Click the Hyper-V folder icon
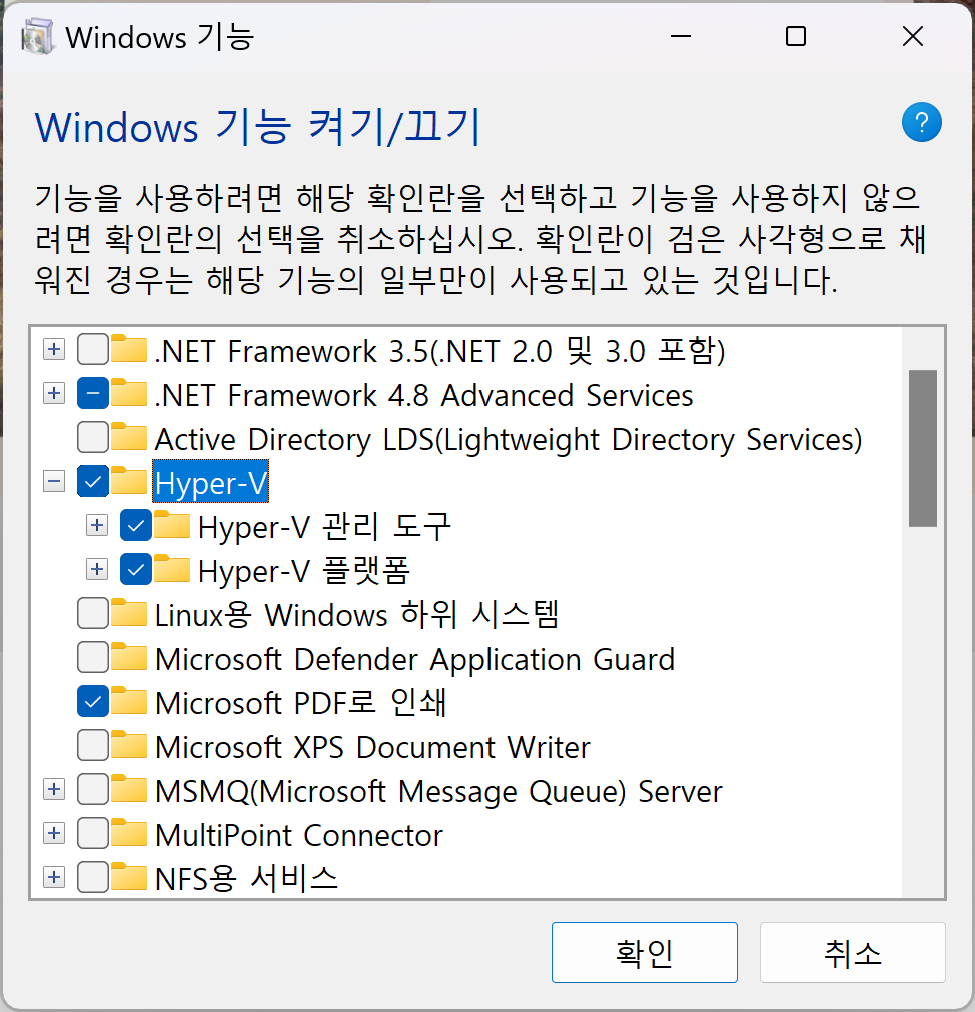Image resolution: width=975 pixels, height=1012 pixels. tap(128, 481)
